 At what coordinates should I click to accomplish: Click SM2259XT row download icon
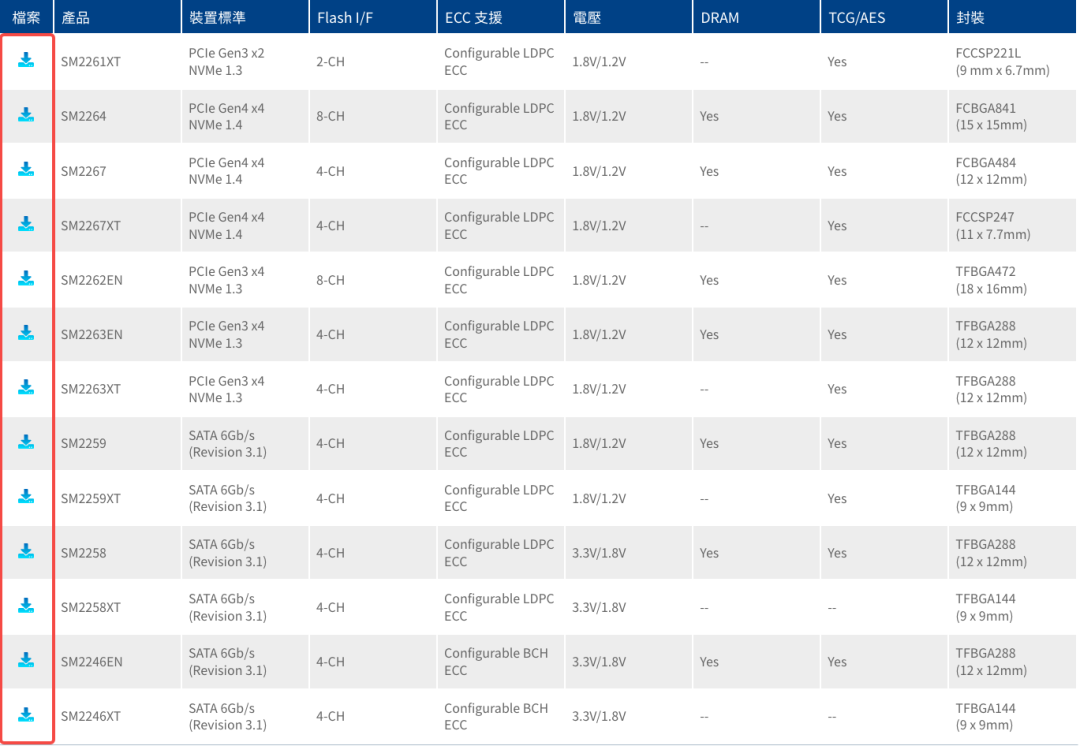click(x=26, y=497)
